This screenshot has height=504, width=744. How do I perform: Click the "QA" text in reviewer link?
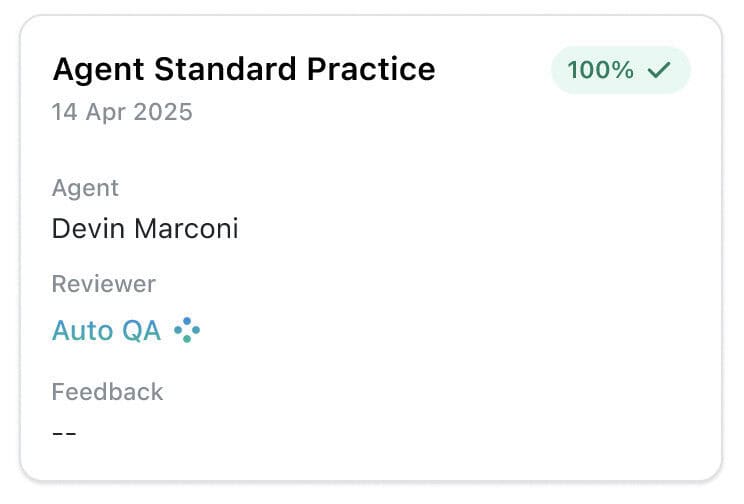pyautogui.click(x=142, y=330)
